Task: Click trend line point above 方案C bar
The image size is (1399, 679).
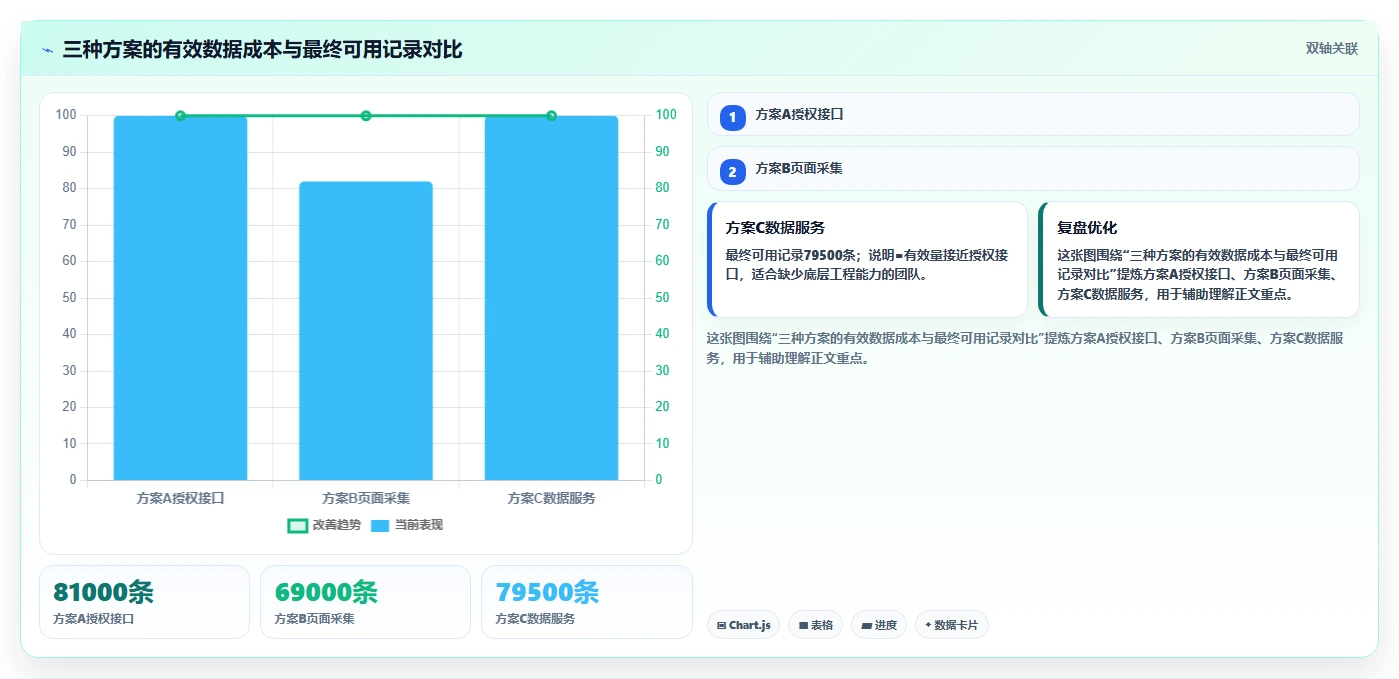Action: 551,116
